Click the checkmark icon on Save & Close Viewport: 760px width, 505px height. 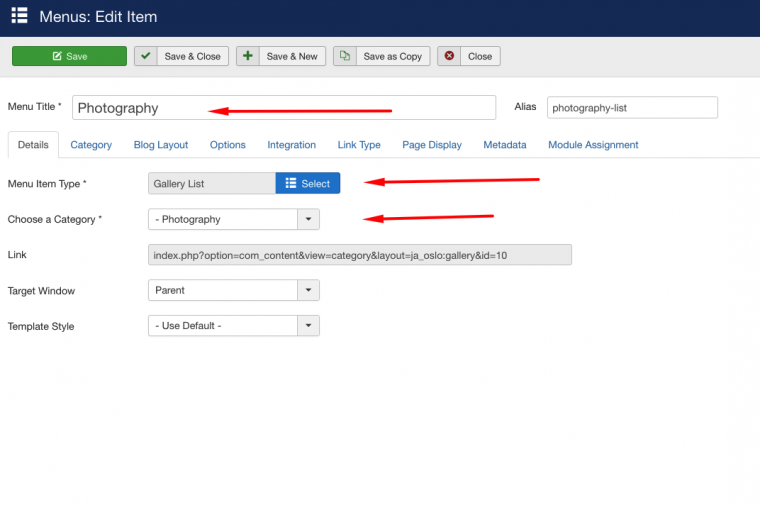pyautogui.click(x=146, y=56)
